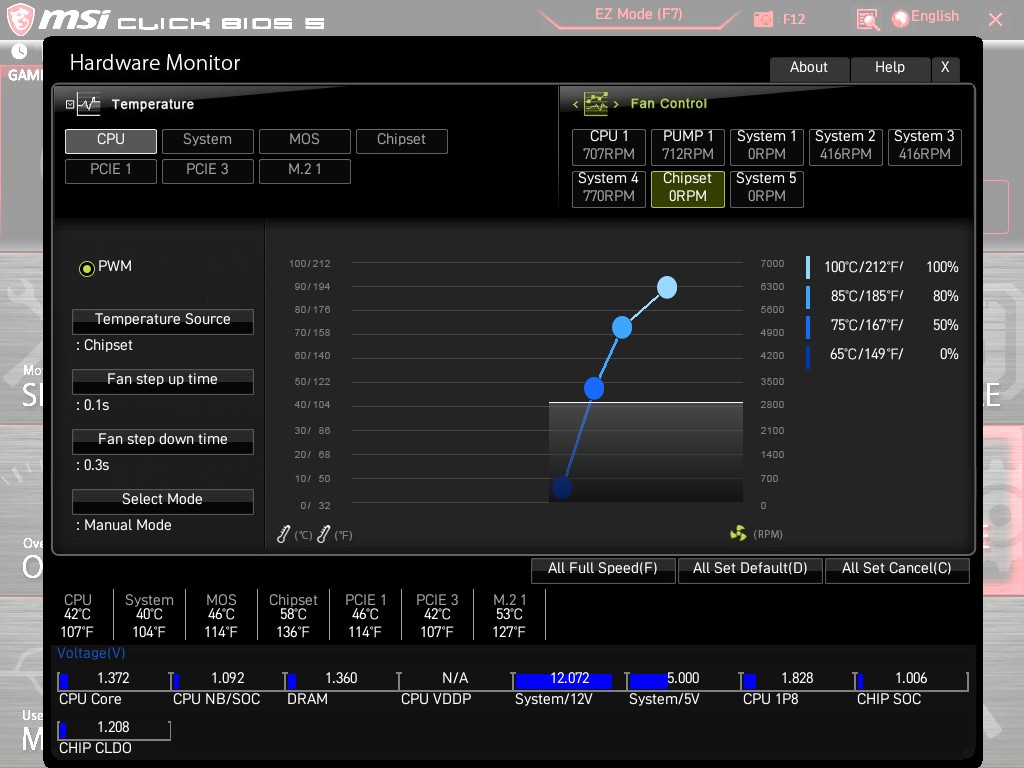Click the 100% fan curve point
1024x768 pixels.
click(x=667, y=287)
